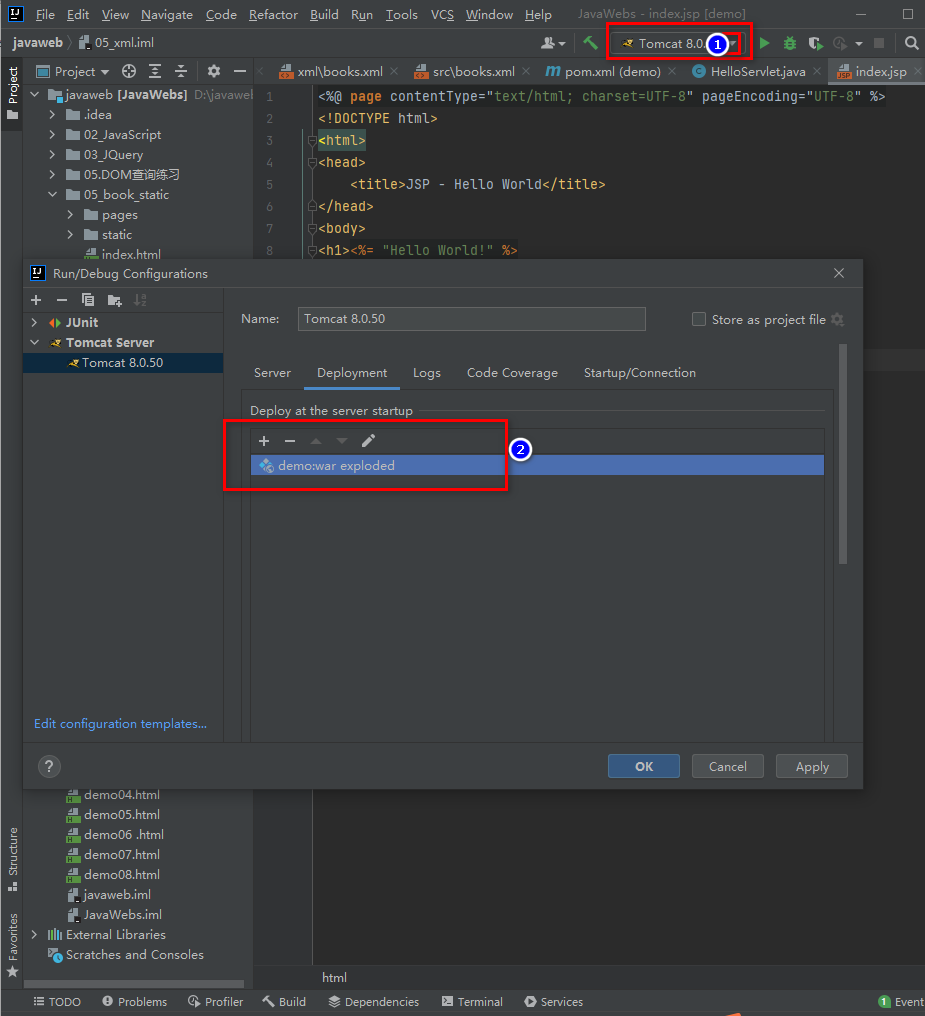Switch to the Server tab
Image resolution: width=925 pixels, height=1016 pixels.
tap(272, 373)
